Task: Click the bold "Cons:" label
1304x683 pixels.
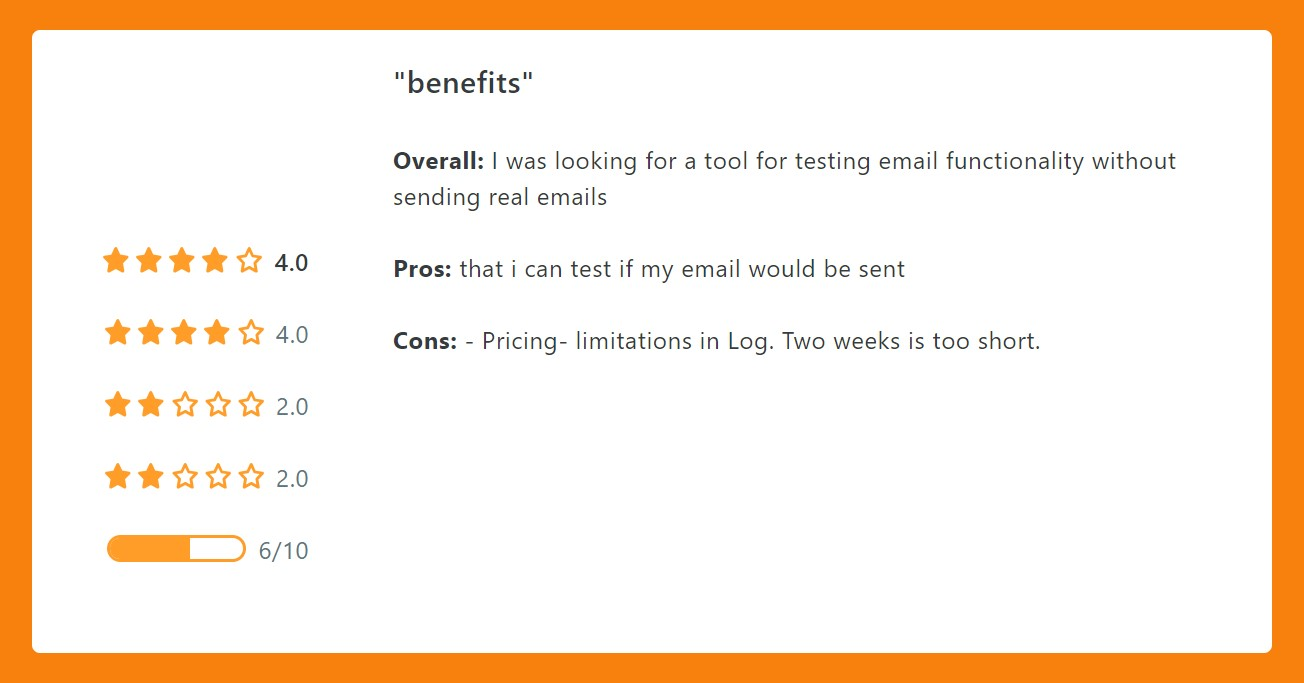Action: [425, 341]
